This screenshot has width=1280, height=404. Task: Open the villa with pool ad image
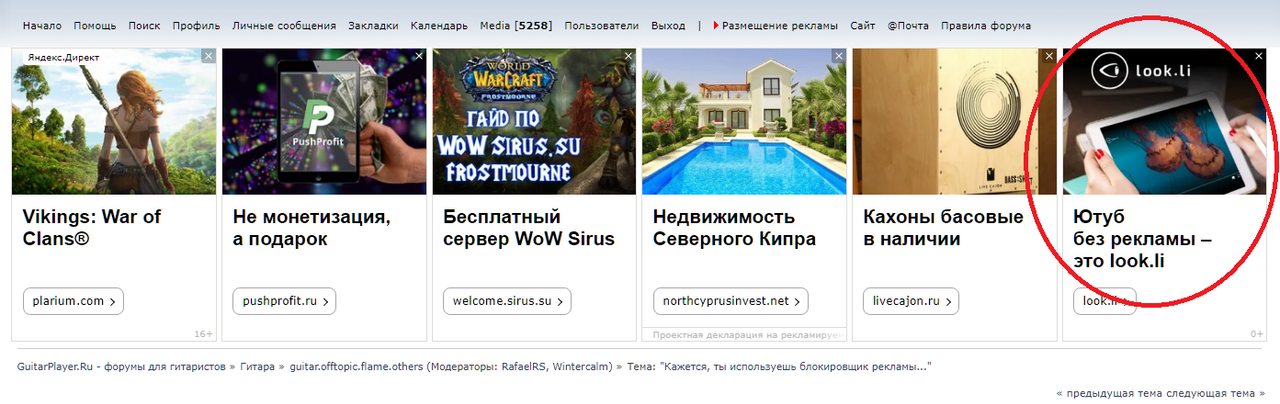tap(744, 121)
